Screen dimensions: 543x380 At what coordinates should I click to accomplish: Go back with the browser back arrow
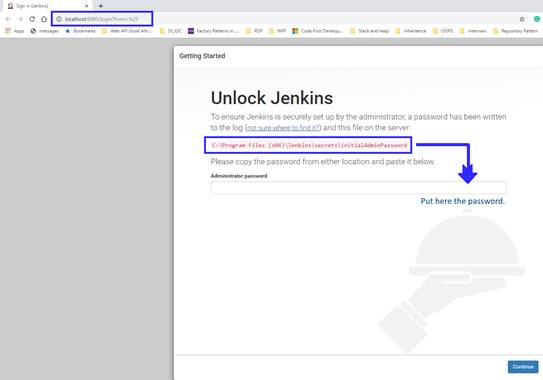coord(8,19)
